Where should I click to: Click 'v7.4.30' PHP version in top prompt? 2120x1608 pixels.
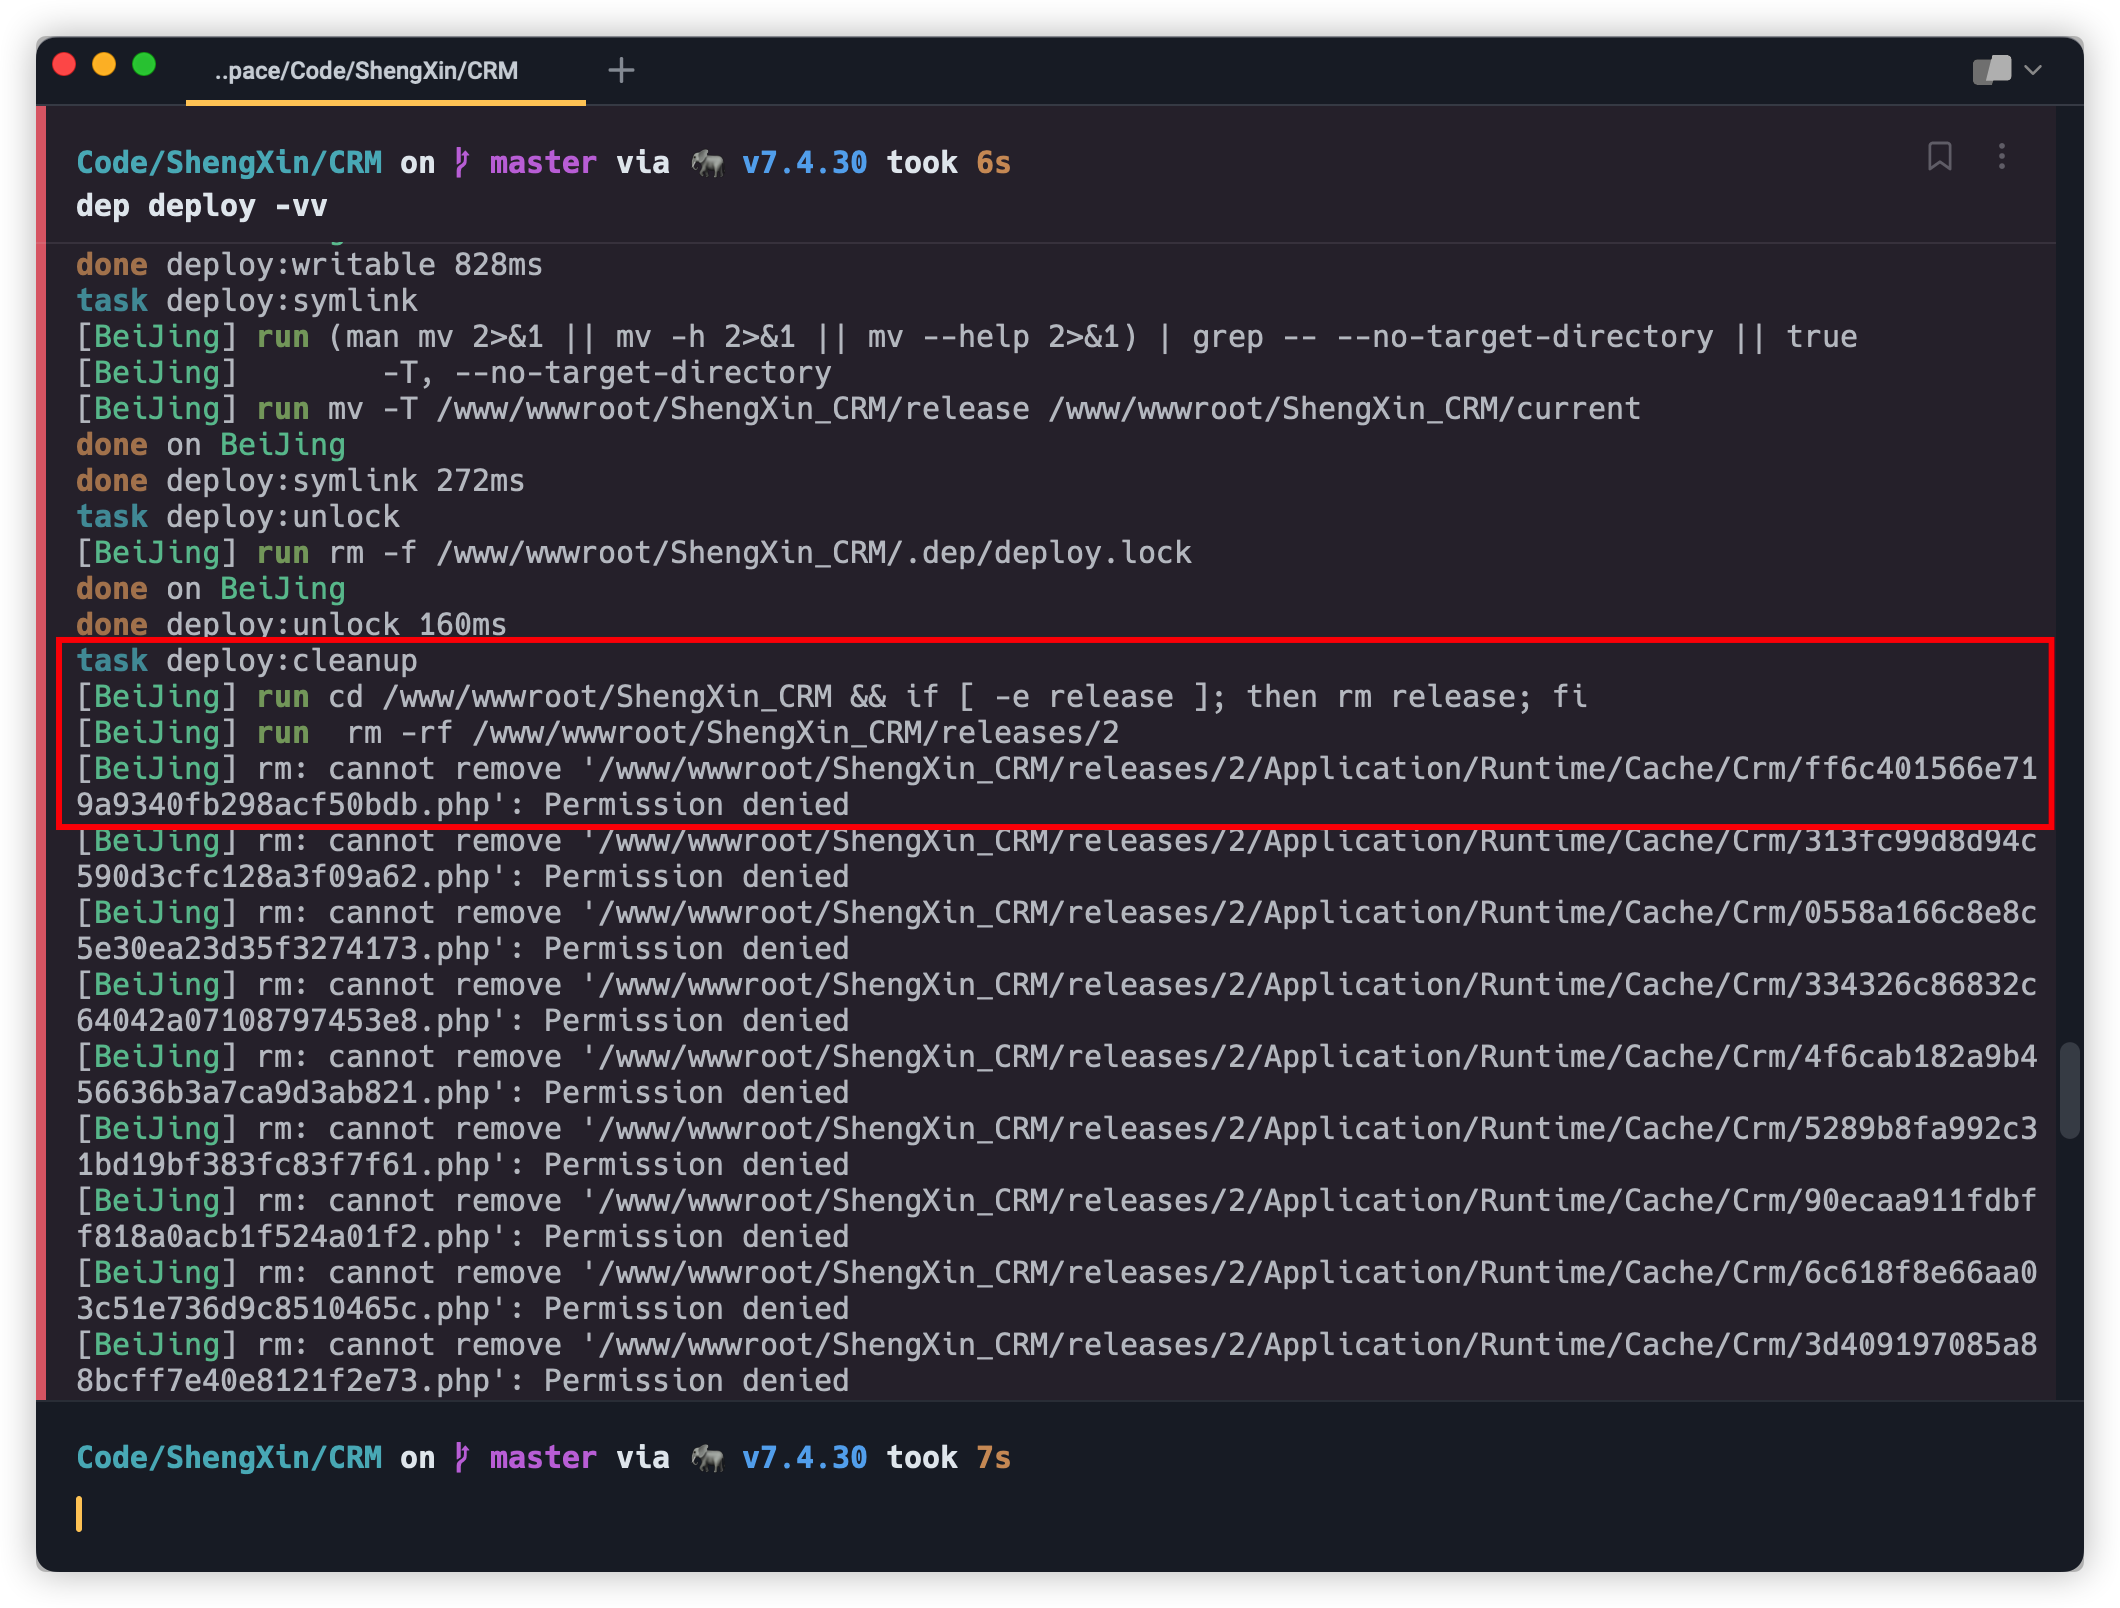pyautogui.click(x=805, y=162)
